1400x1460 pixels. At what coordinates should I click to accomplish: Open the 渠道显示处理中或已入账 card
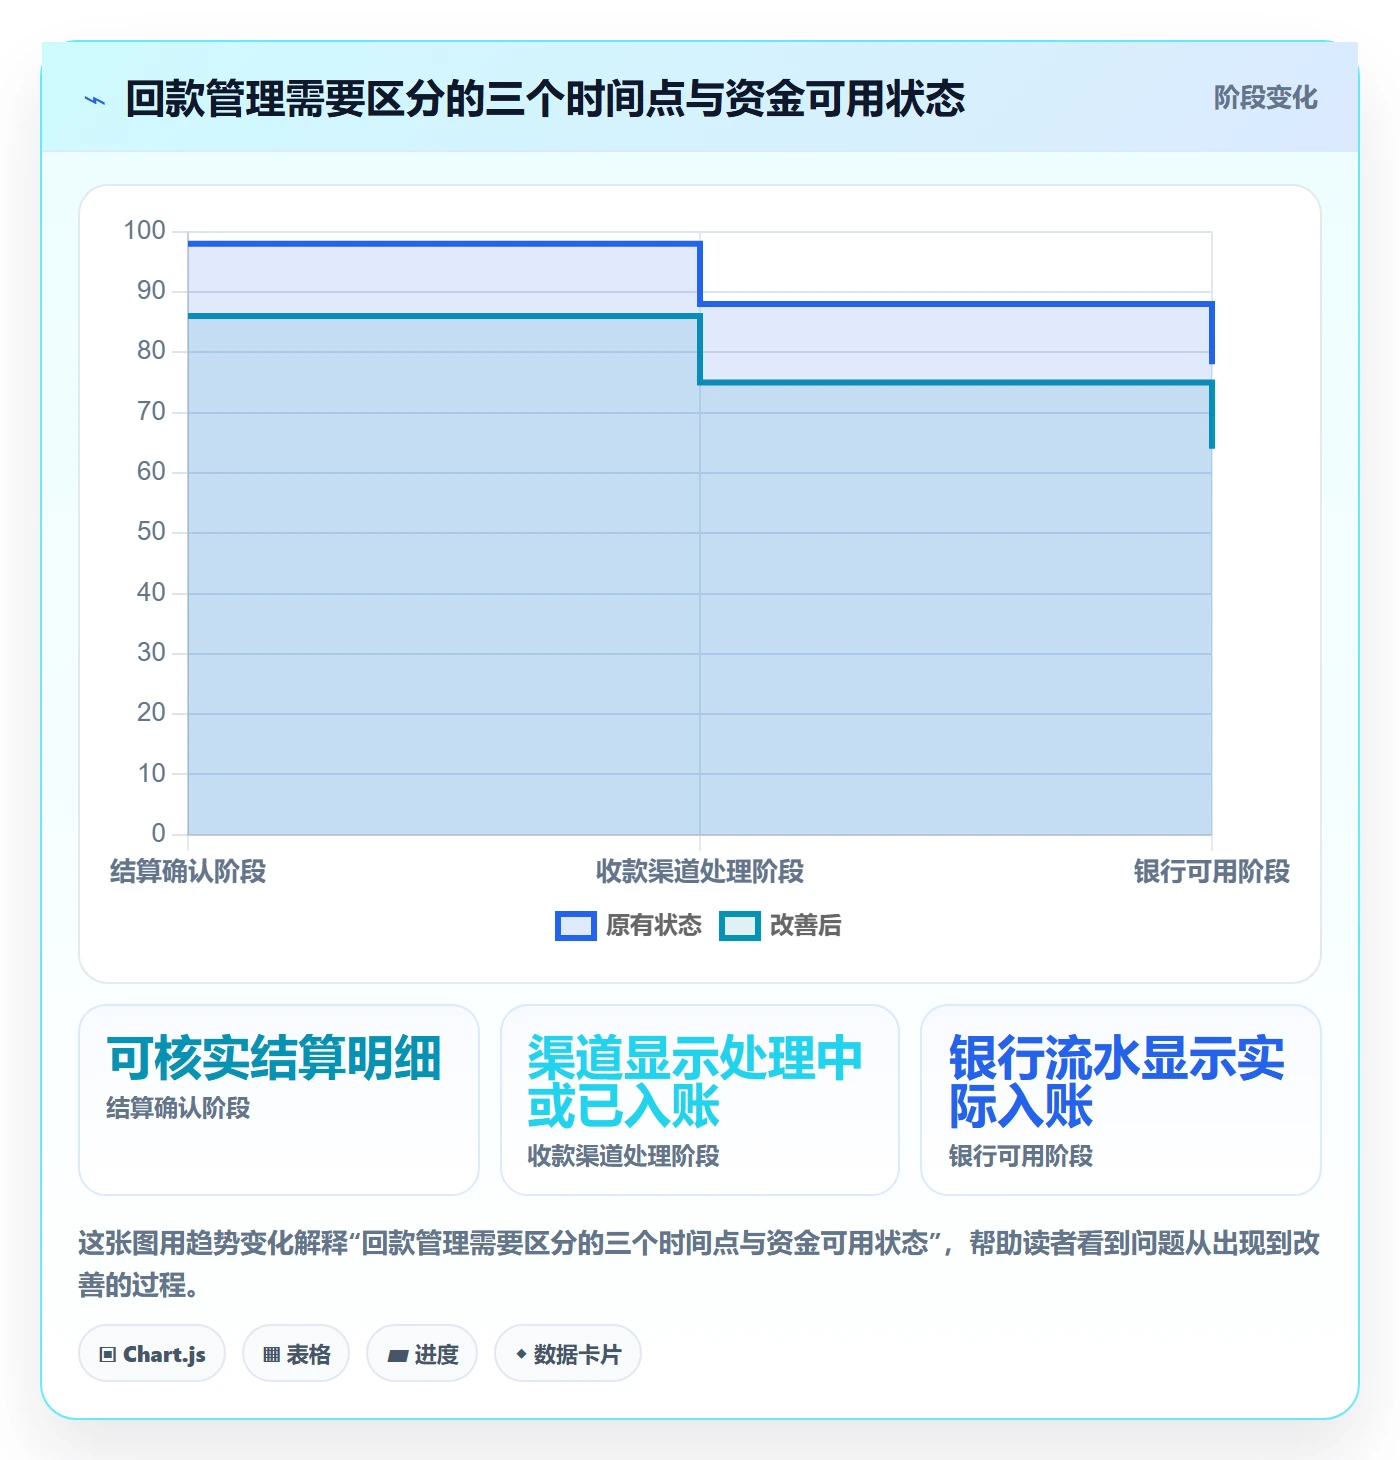pos(700,1100)
